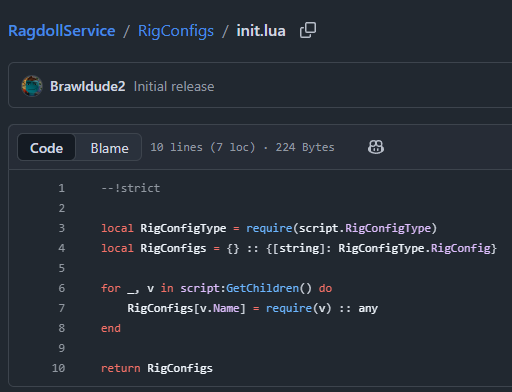Select line number 3
The height and width of the screenshot is (392, 512).
click(62, 228)
